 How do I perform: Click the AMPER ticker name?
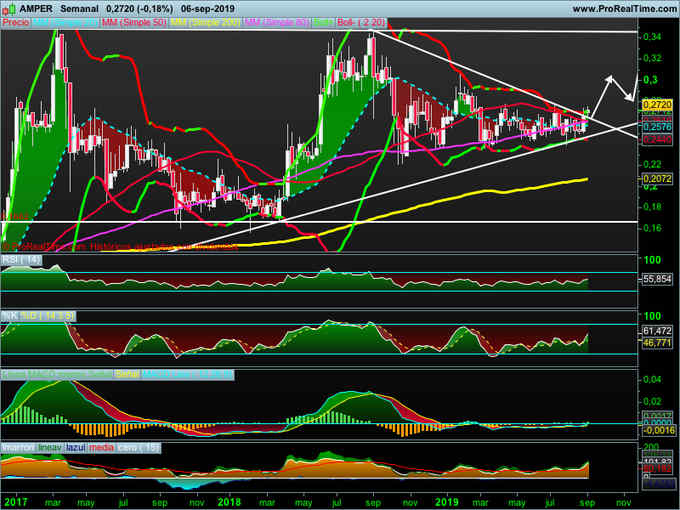pos(36,9)
